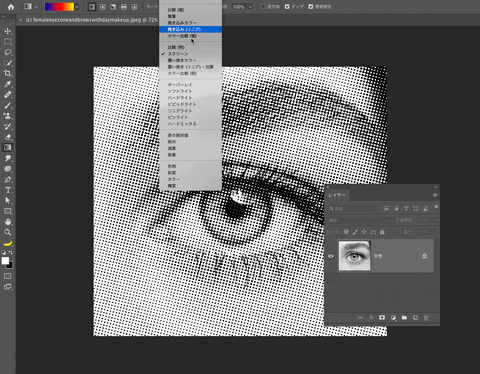Click the background color swatch
The width and height of the screenshot is (480, 374).
tap(10, 265)
